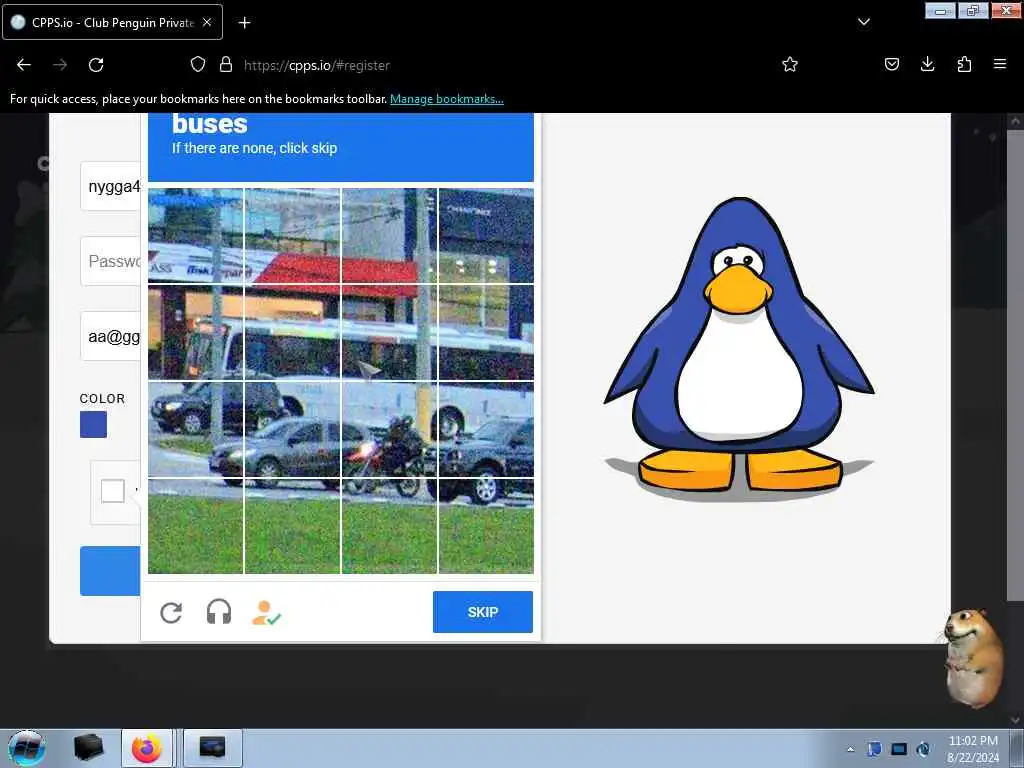
Task: Open the clock showing 11:02 PM
Action: pyautogui.click(x=973, y=749)
